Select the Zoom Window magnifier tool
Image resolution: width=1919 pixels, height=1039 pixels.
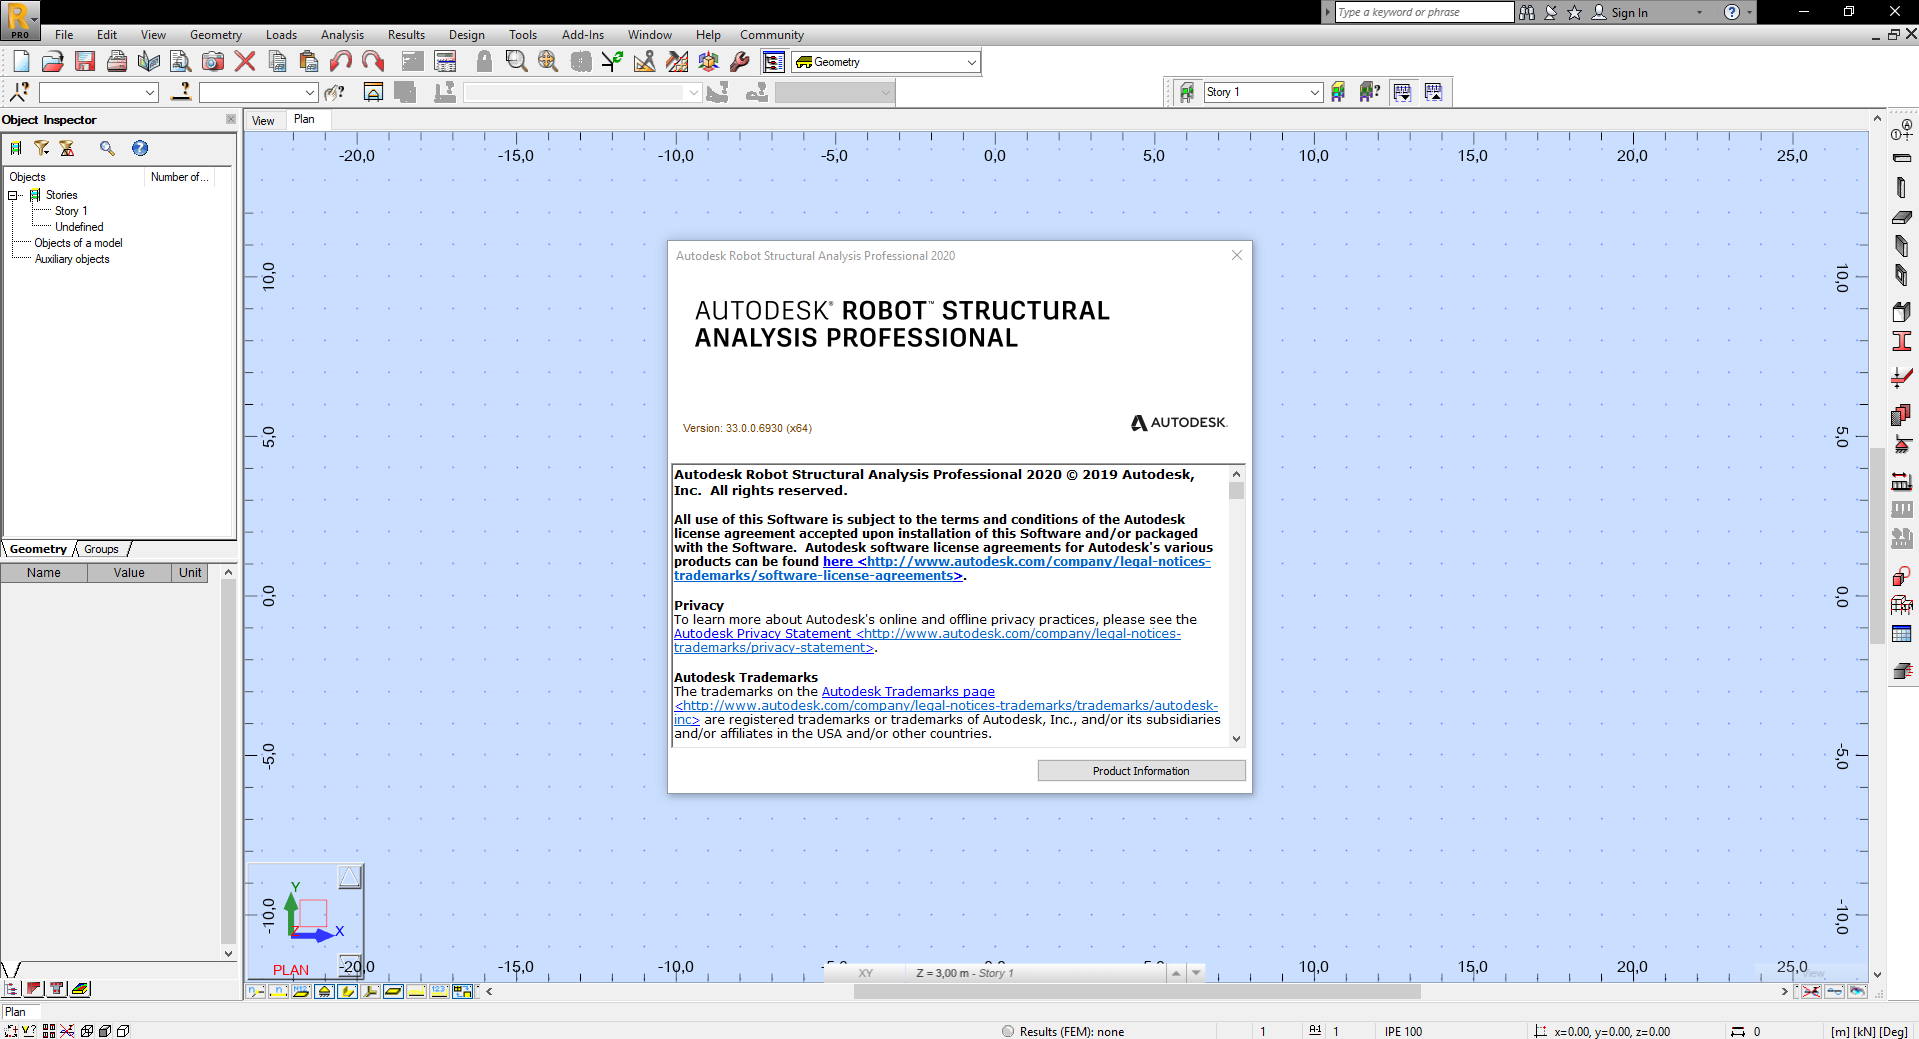click(516, 62)
